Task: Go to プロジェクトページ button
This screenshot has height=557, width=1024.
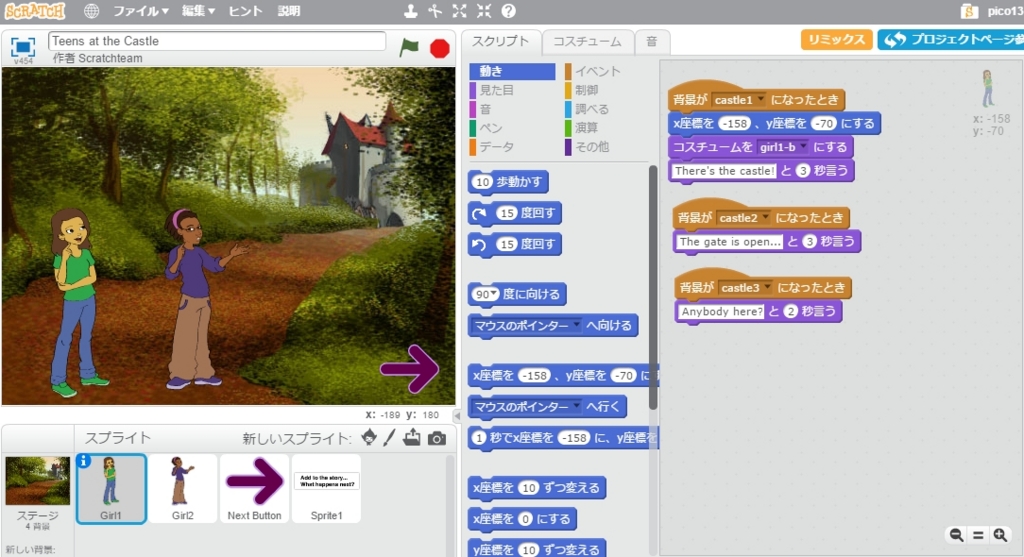Action: click(x=952, y=39)
